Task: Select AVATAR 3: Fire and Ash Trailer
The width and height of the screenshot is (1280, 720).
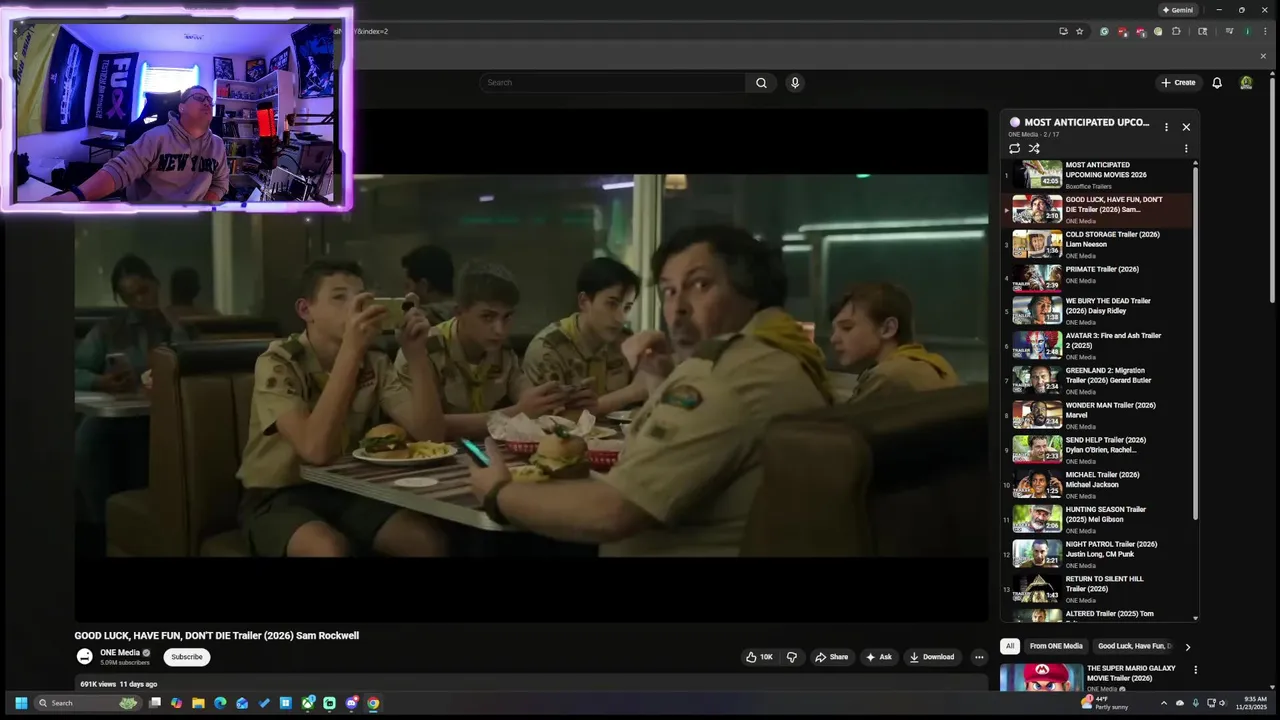Action: click(x=1096, y=346)
